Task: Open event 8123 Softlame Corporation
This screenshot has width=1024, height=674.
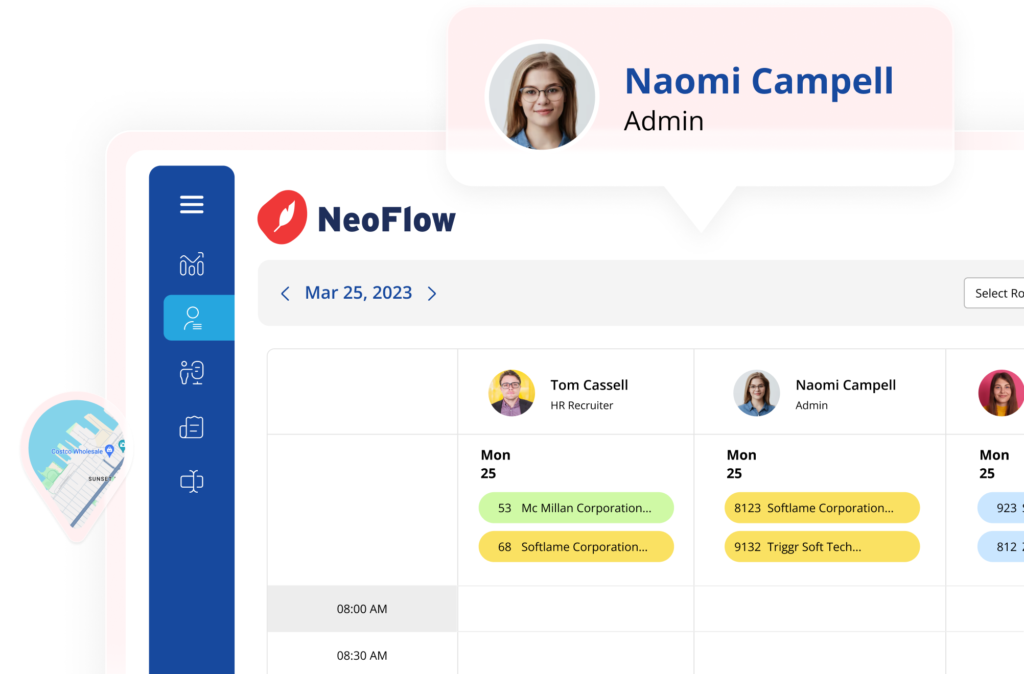Action: click(x=821, y=508)
